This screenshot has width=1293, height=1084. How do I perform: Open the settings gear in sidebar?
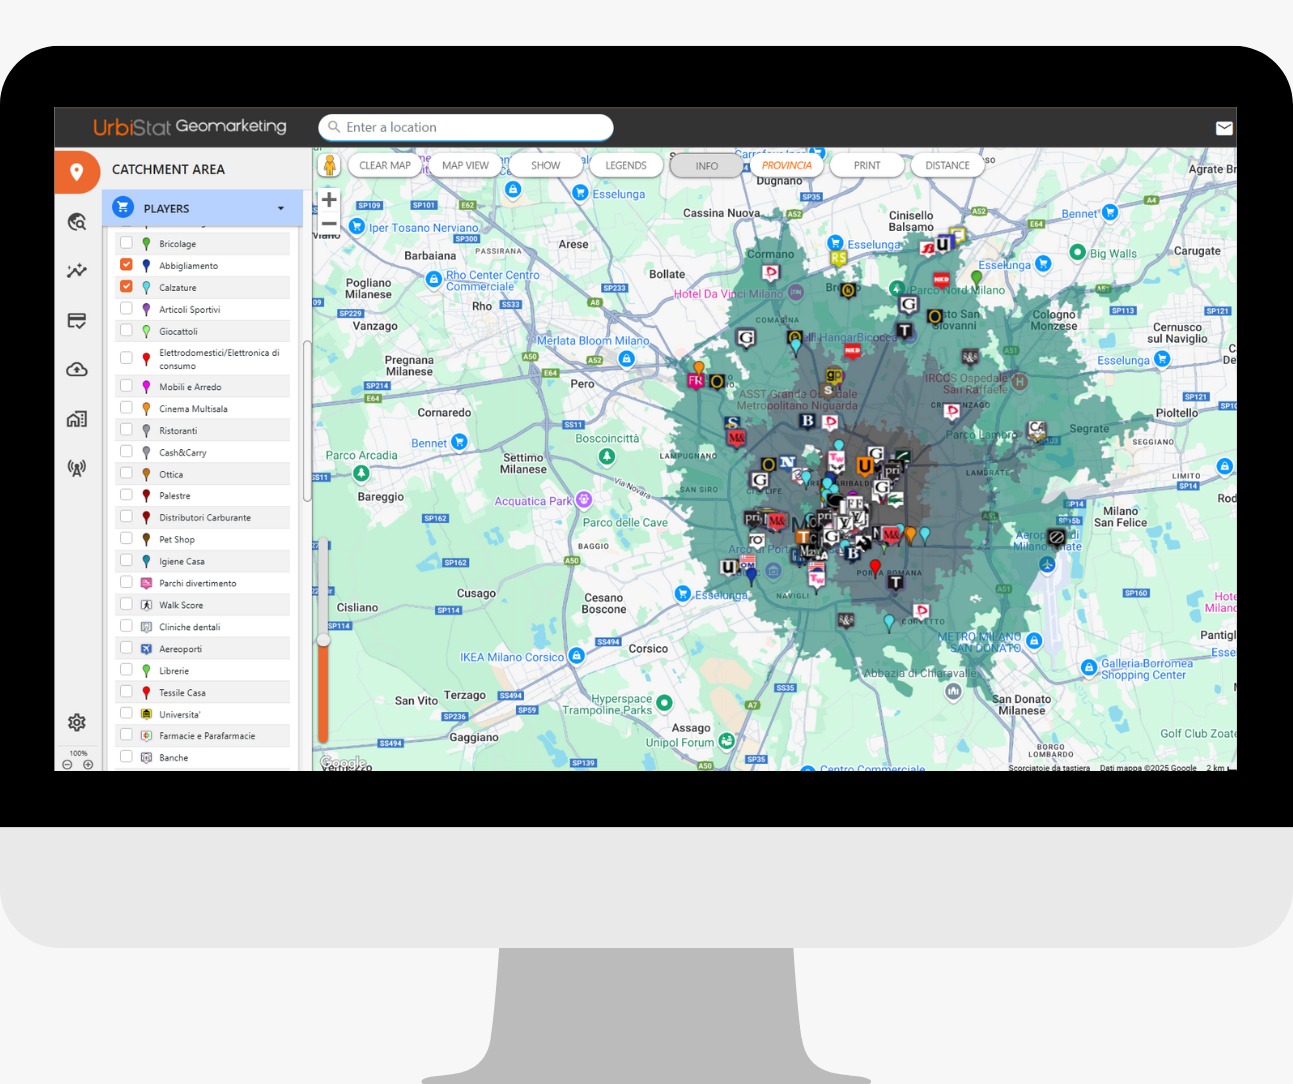pyautogui.click(x=77, y=722)
